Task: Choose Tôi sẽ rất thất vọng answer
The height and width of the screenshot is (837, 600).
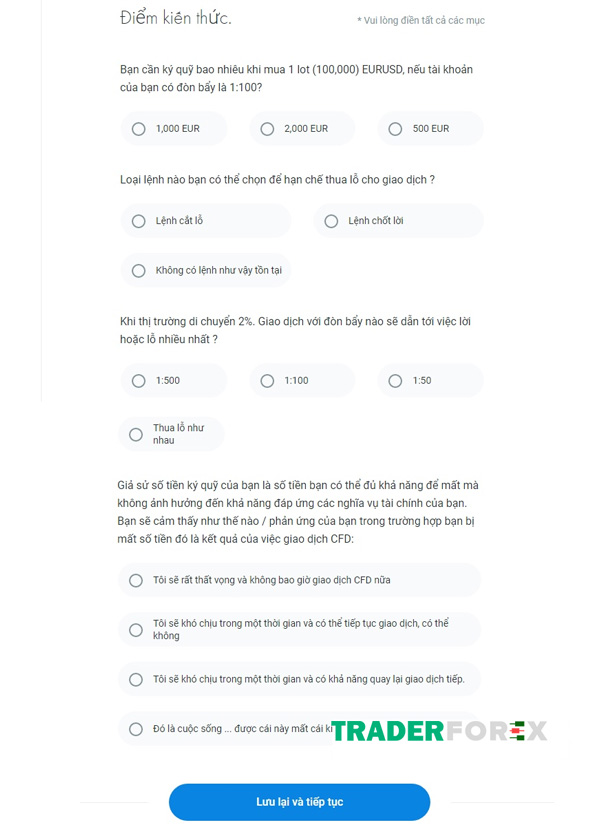Action: 299,580
